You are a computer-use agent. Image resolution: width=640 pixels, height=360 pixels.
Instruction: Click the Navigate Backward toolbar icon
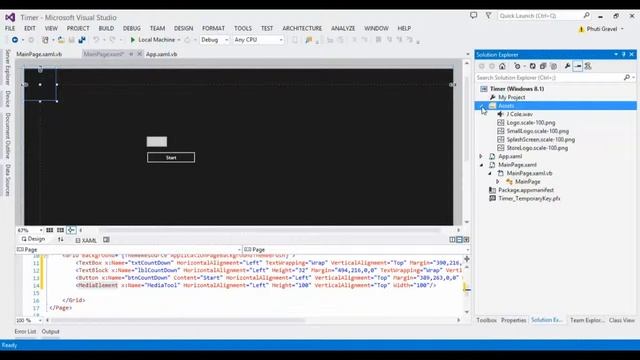(x=15, y=40)
